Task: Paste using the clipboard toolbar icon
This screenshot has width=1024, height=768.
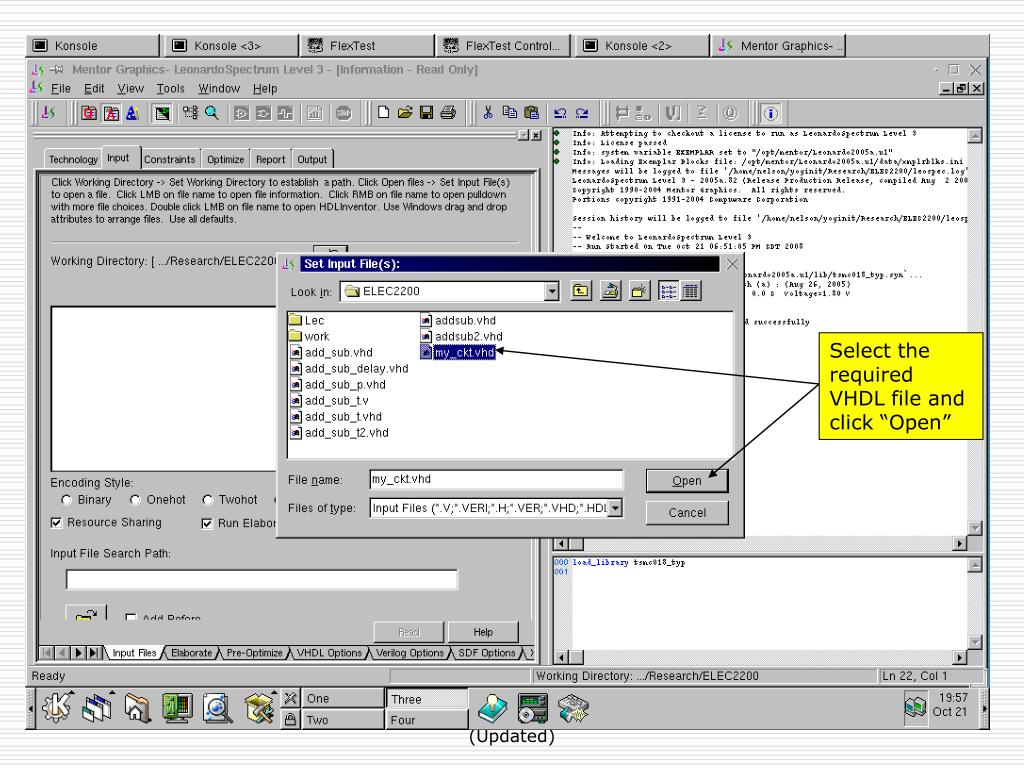Action: click(532, 113)
